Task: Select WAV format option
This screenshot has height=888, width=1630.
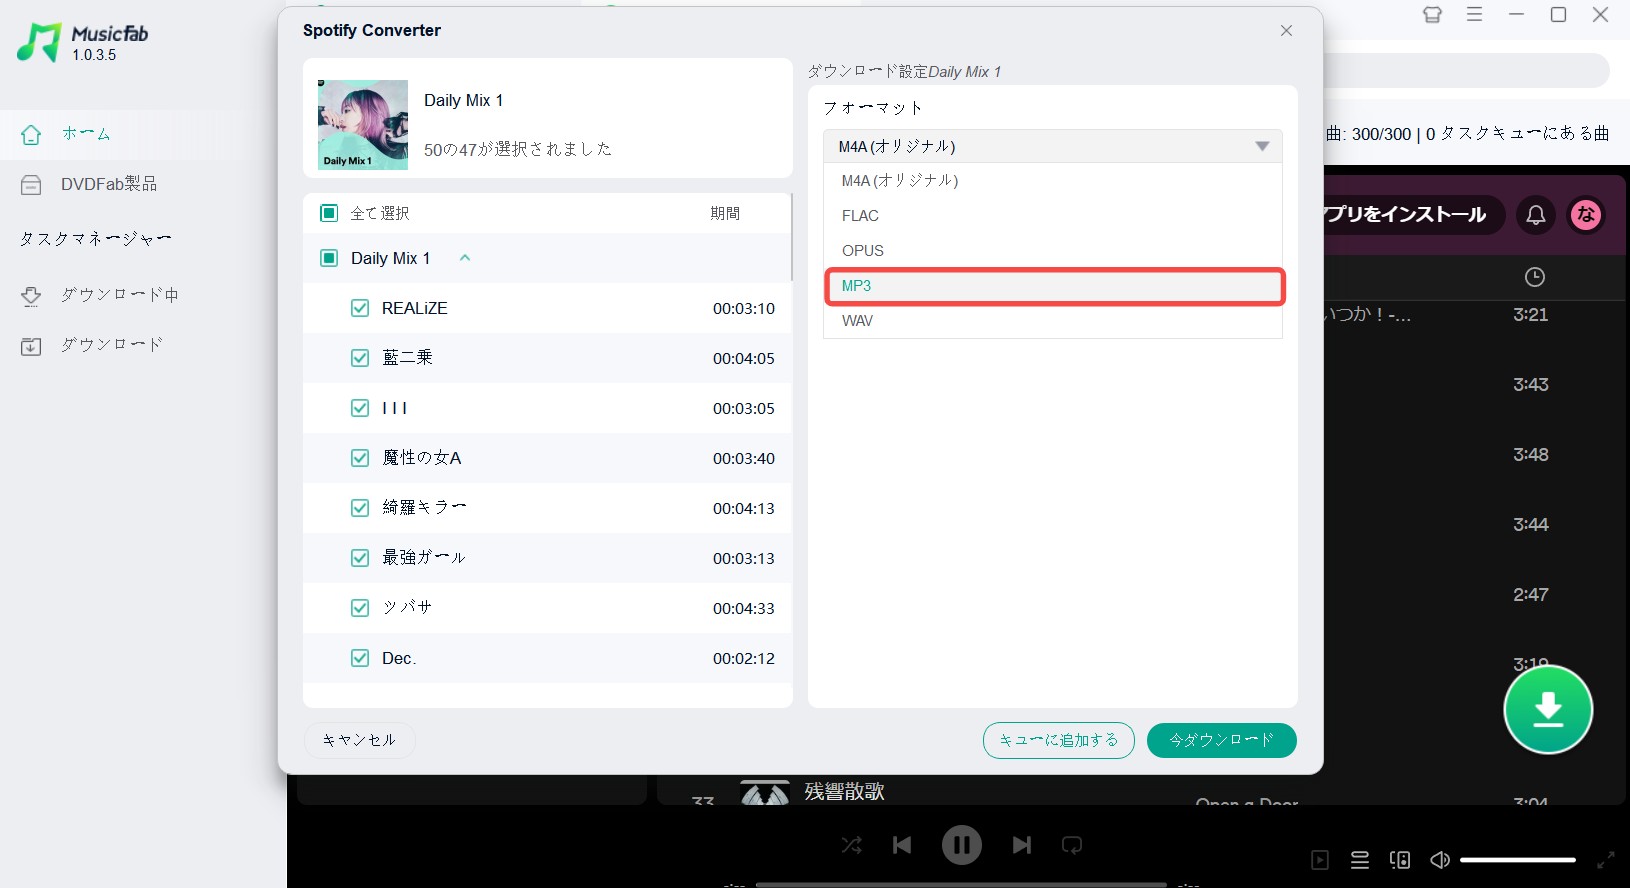Action: (1052, 321)
